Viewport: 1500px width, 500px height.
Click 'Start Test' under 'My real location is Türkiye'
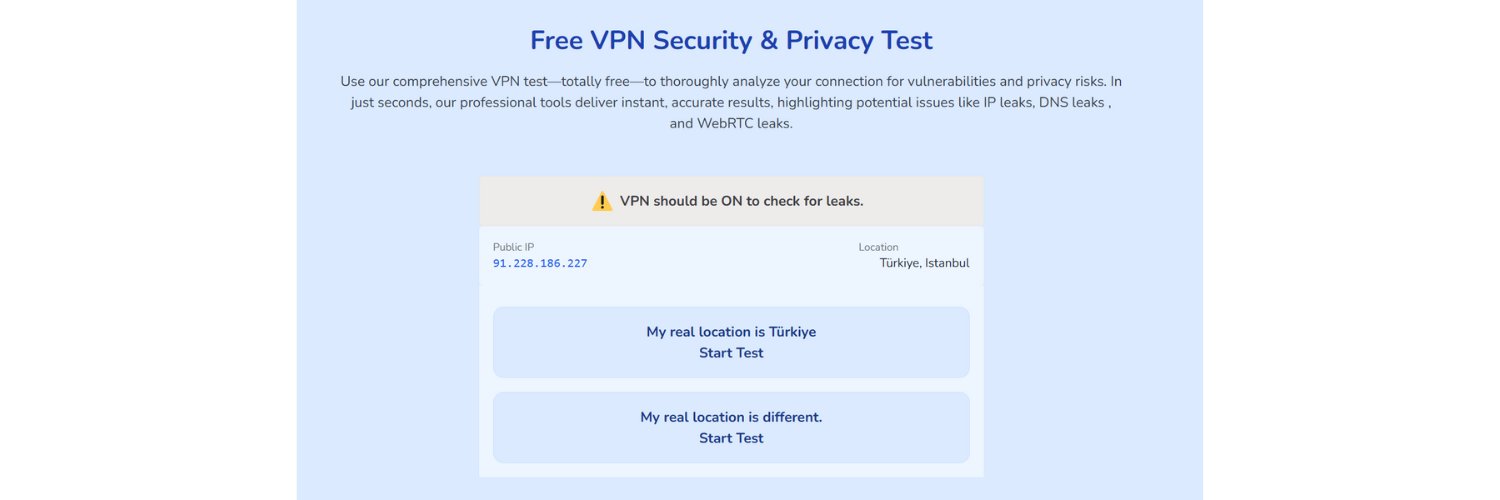(731, 353)
